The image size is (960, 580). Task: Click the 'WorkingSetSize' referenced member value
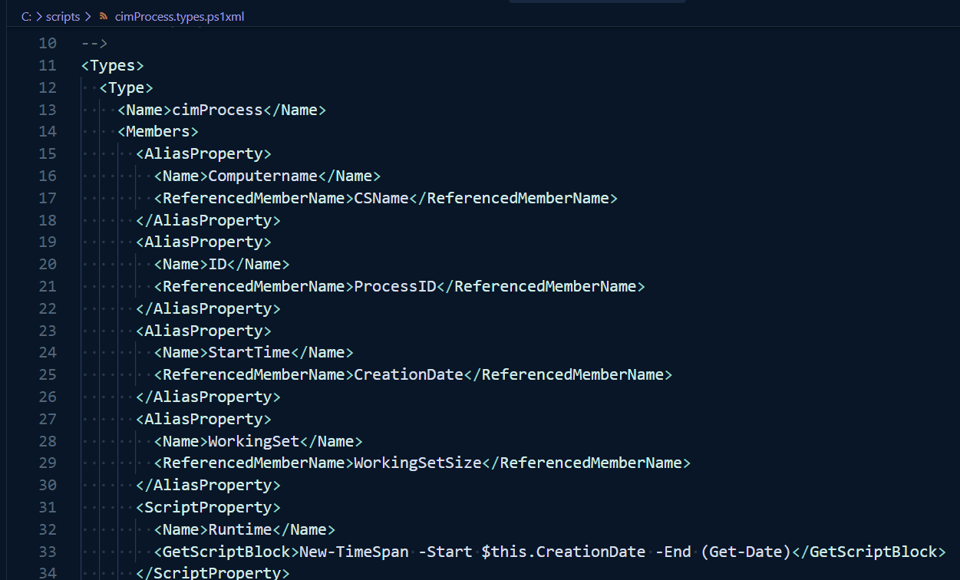coord(418,463)
